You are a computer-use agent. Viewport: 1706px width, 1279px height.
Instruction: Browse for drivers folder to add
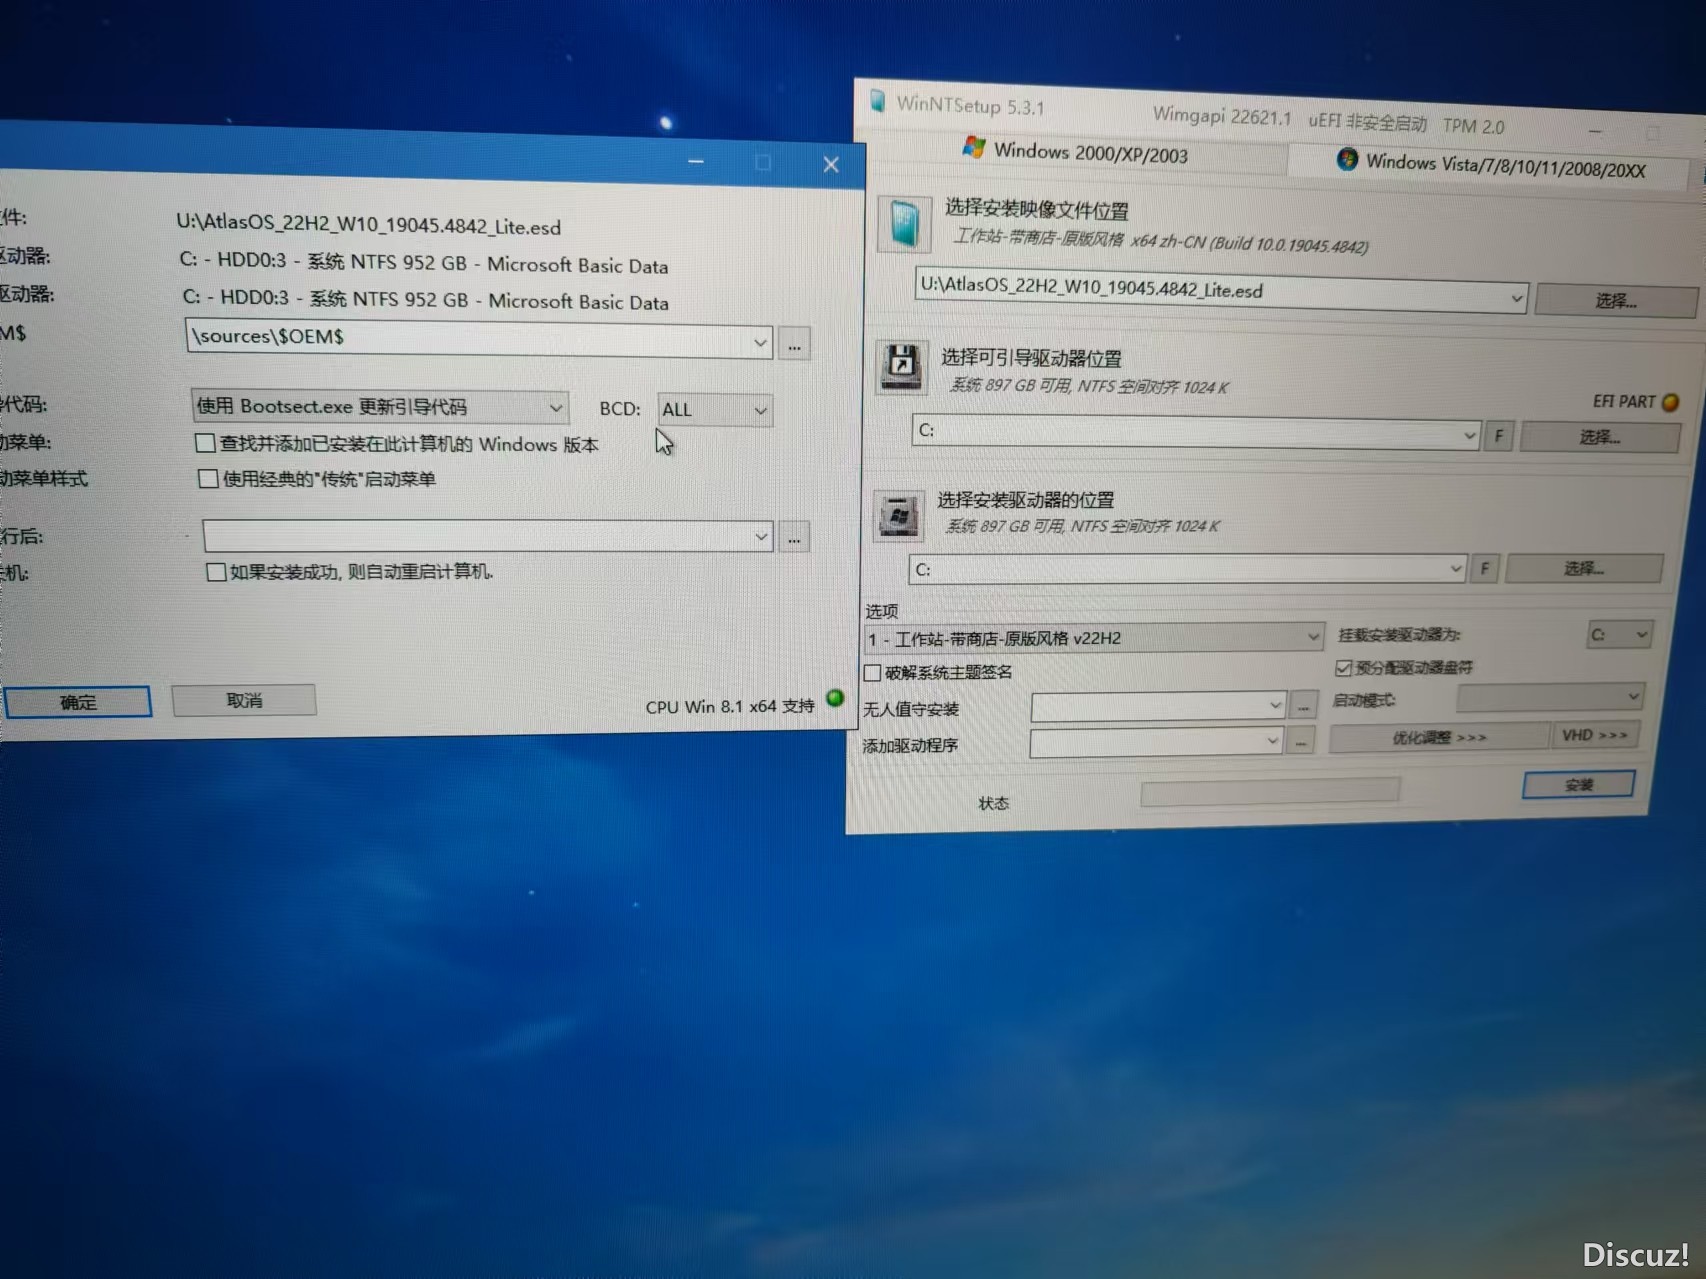[1299, 742]
